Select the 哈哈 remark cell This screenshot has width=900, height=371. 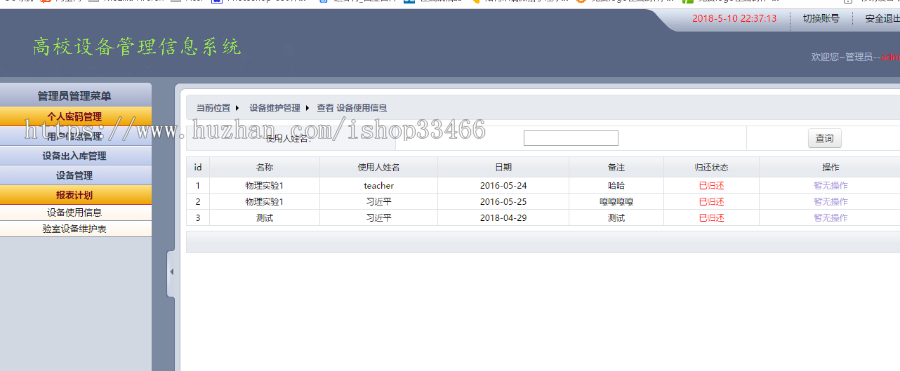pos(616,186)
